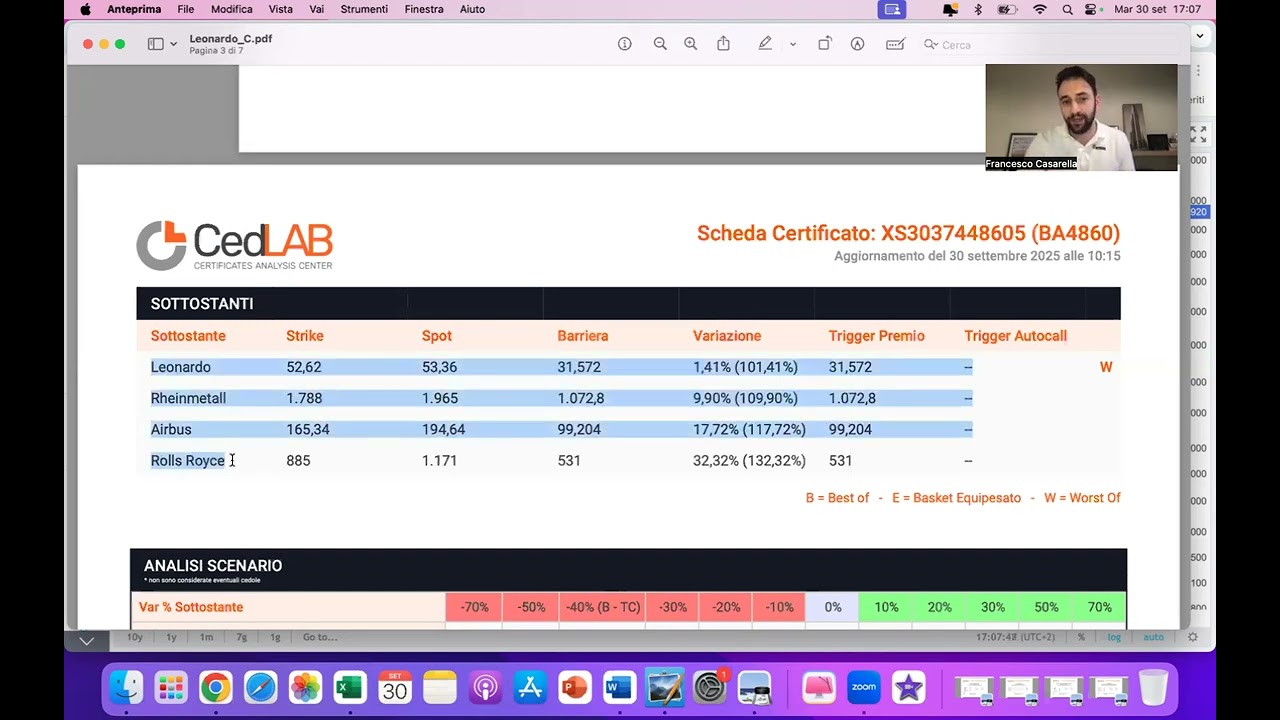Click the battery status icon
This screenshot has width=1280, height=720.
1008,9
